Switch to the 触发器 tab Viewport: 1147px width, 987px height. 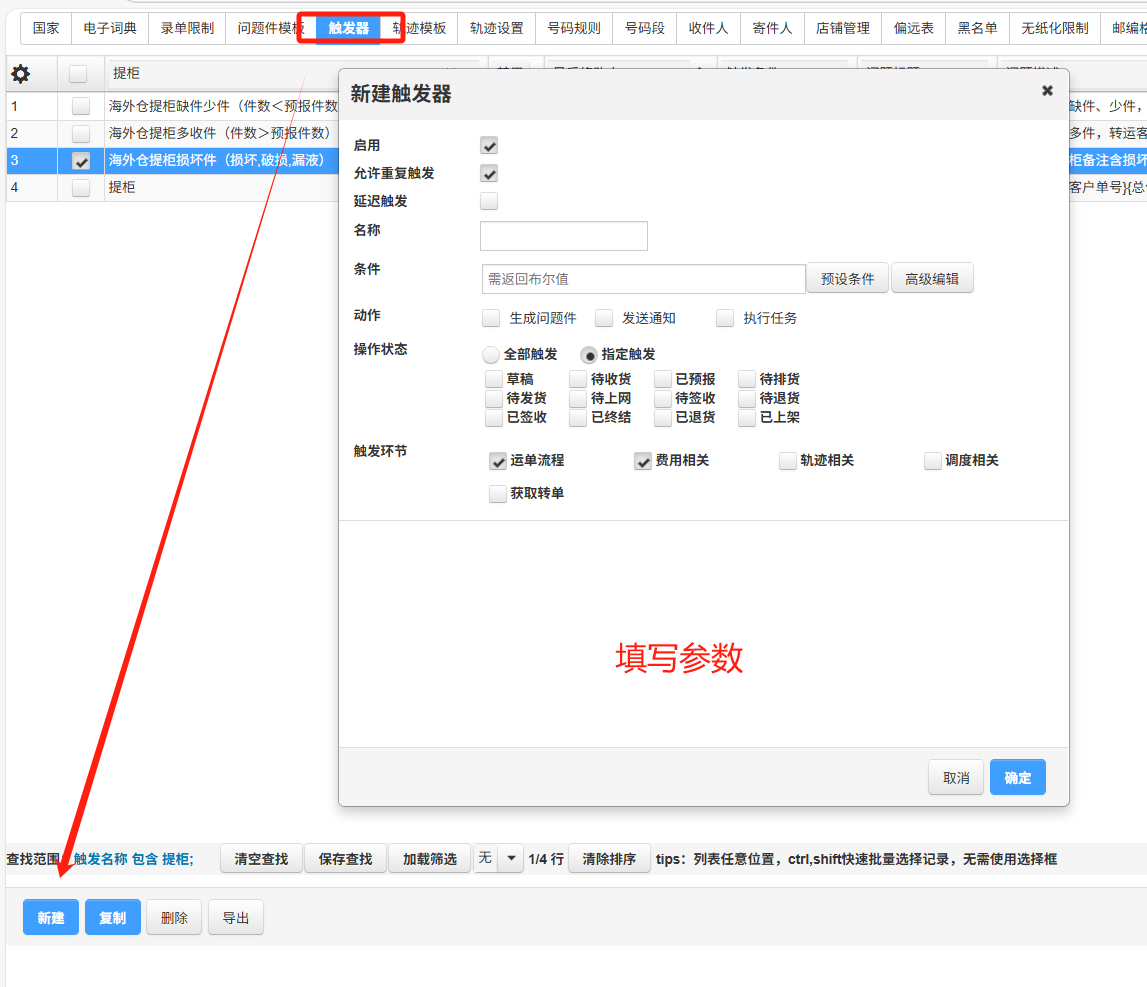(349, 28)
